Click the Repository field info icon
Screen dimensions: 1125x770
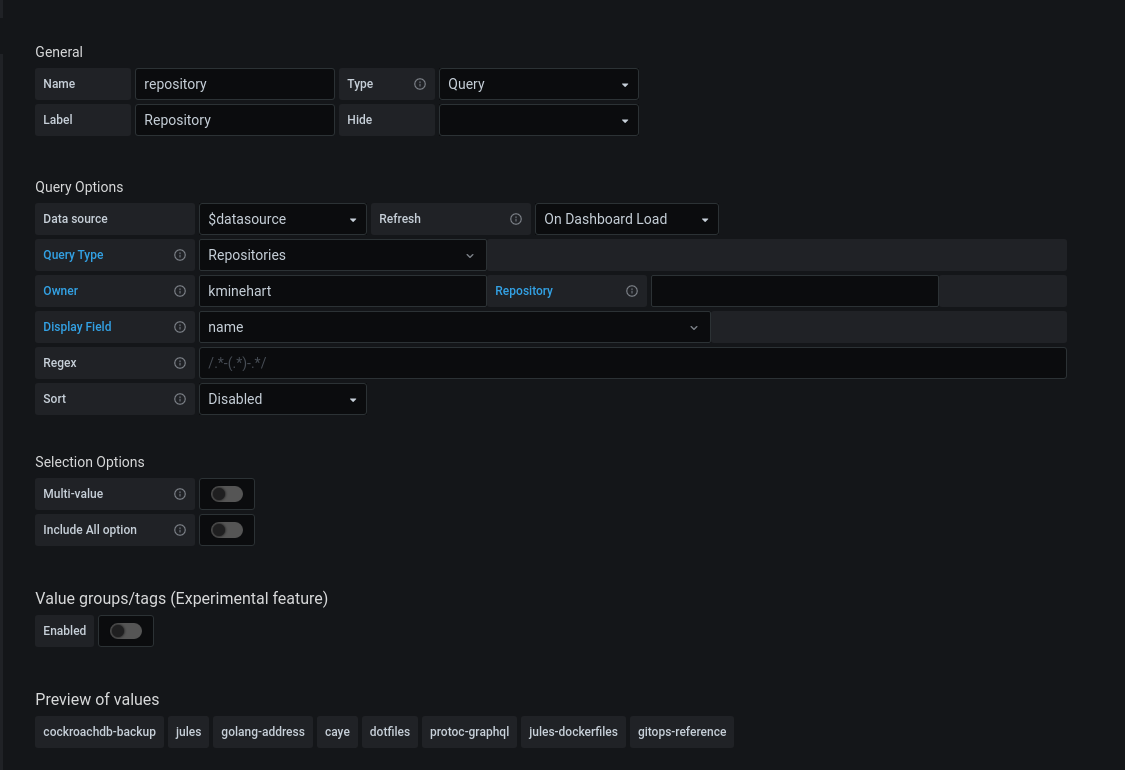(x=632, y=291)
